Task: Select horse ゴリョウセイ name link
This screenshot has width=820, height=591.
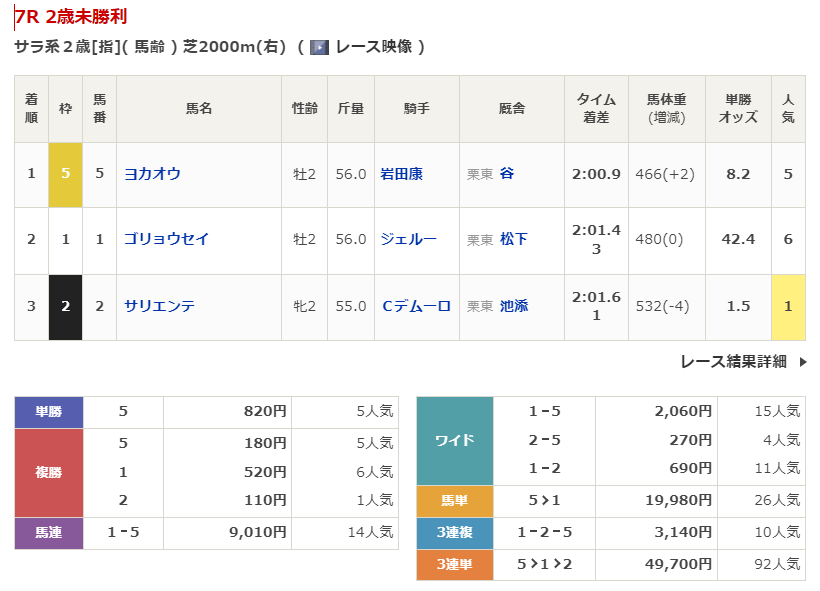Action: pos(166,240)
